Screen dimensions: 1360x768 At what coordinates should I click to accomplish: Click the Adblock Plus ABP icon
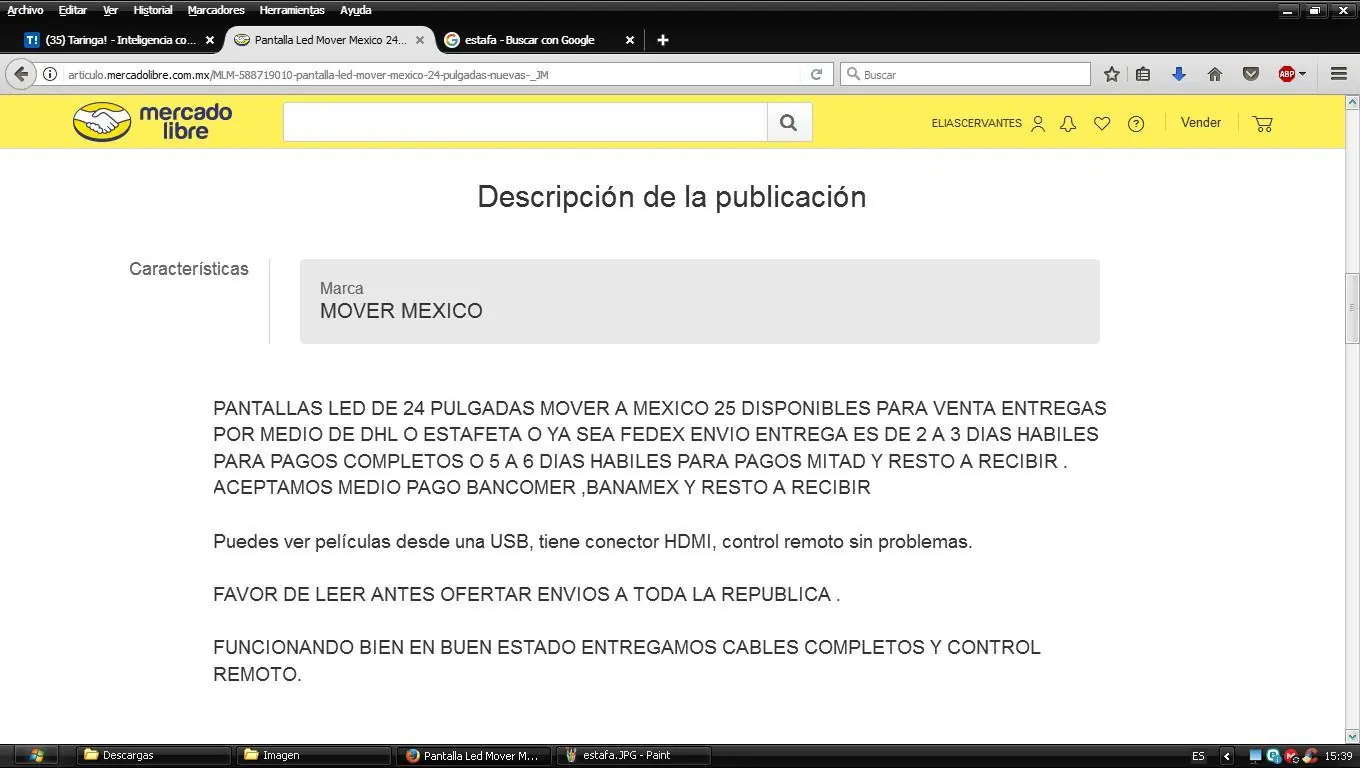point(1287,74)
